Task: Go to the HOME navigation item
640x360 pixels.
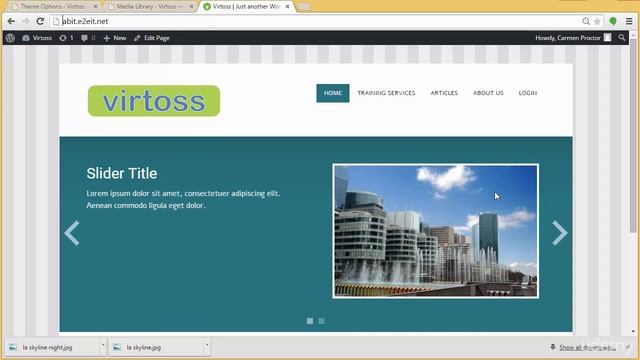Action: tap(333, 93)
